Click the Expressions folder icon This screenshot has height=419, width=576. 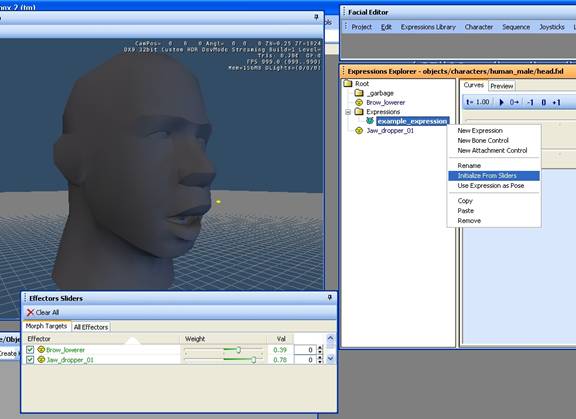coord(359,112)
